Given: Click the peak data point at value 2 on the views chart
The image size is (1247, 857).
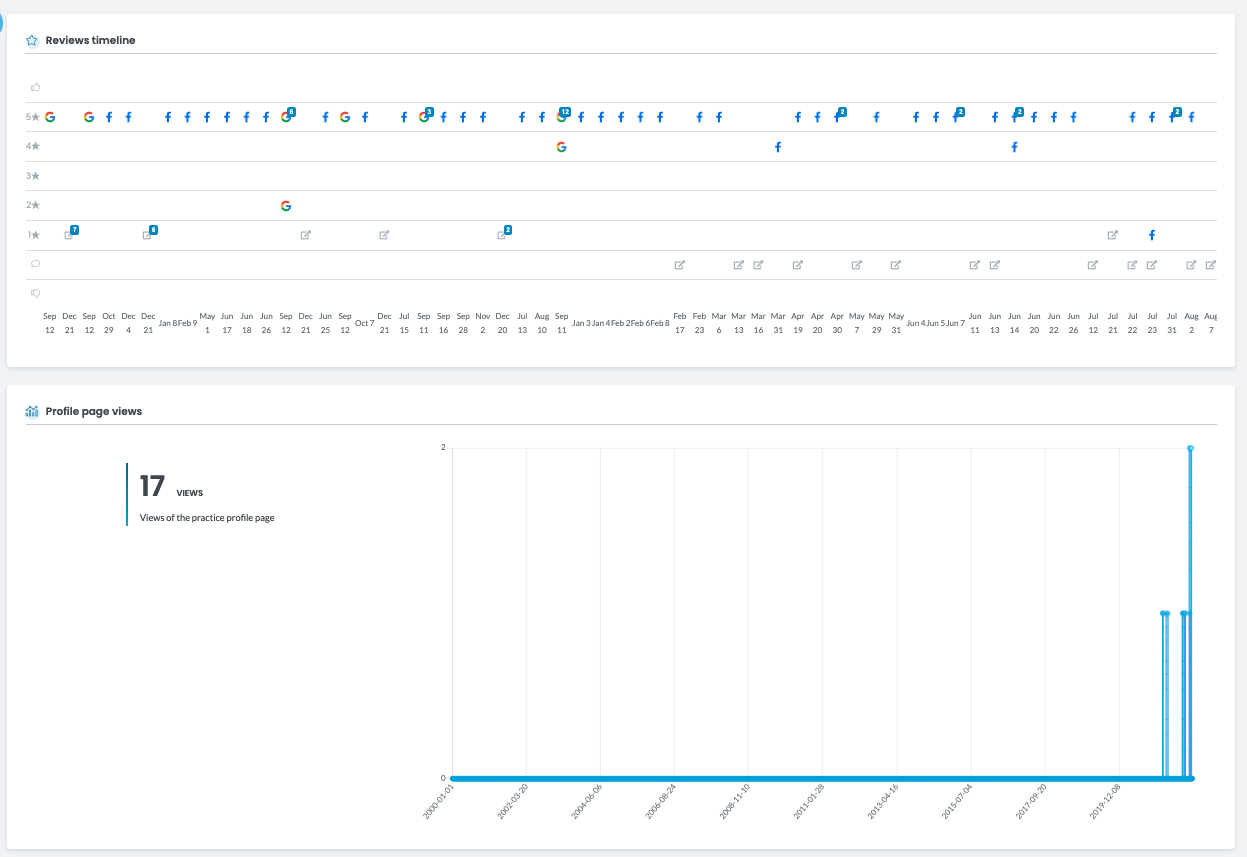Looking at the screenshot, I should click(1190, 448).
